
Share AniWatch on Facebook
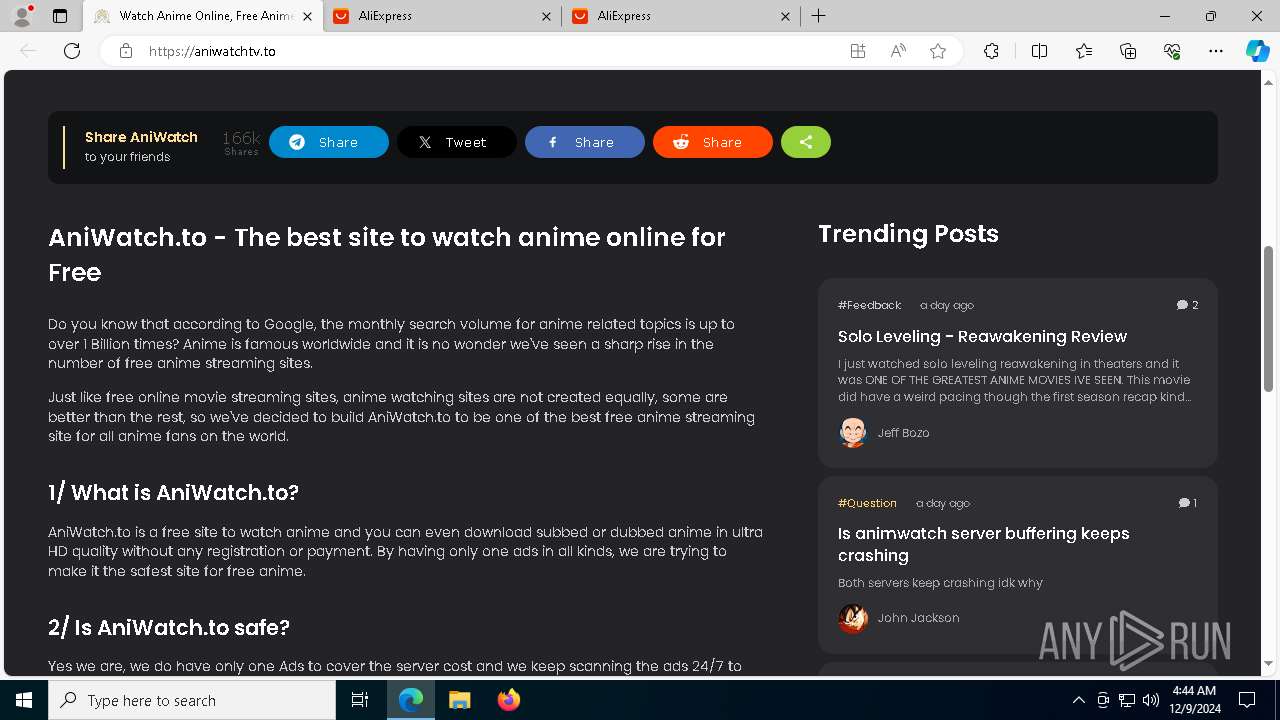coord(585,142)
